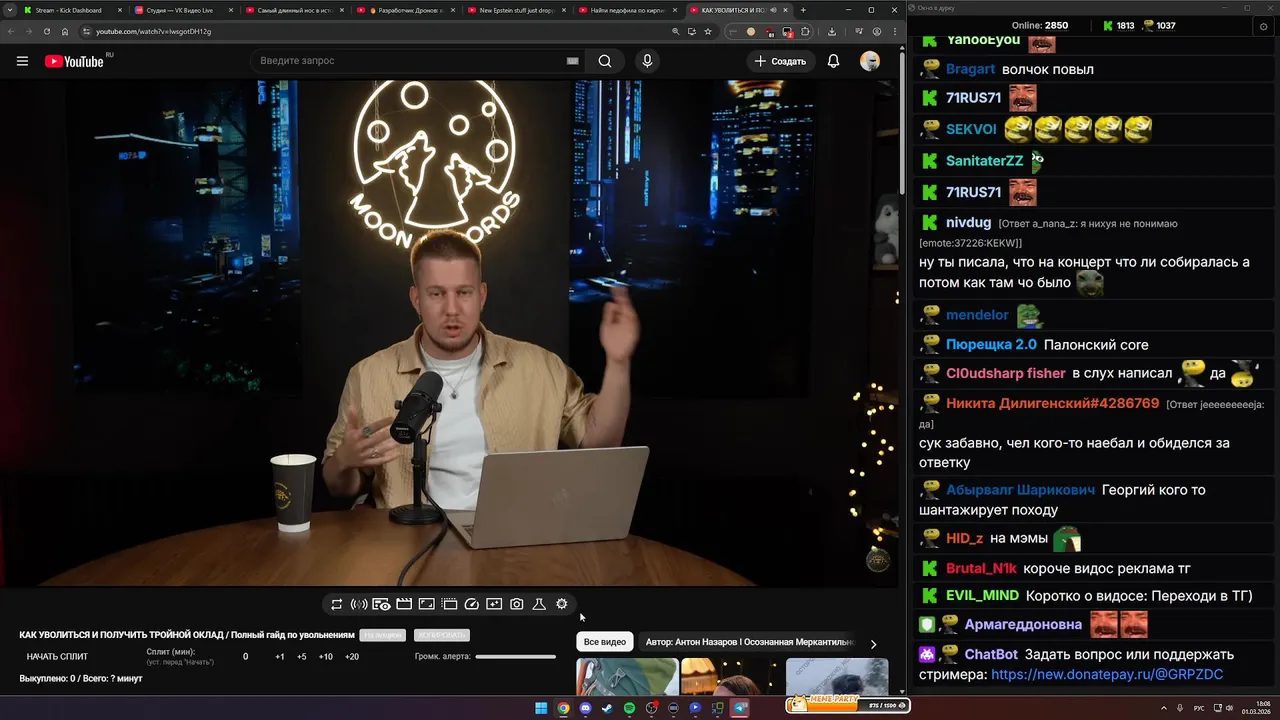Viewport: 1280px width, 720px height.
Task: Reload the page in Chrome
Action: click(x=46, y=31)
